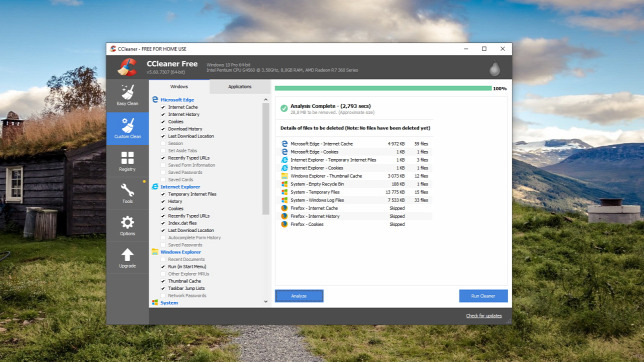Click the CCleaner logo in header
Image resolution: width=644 pixels, height=362 pixels.
(x=127, y=67)
